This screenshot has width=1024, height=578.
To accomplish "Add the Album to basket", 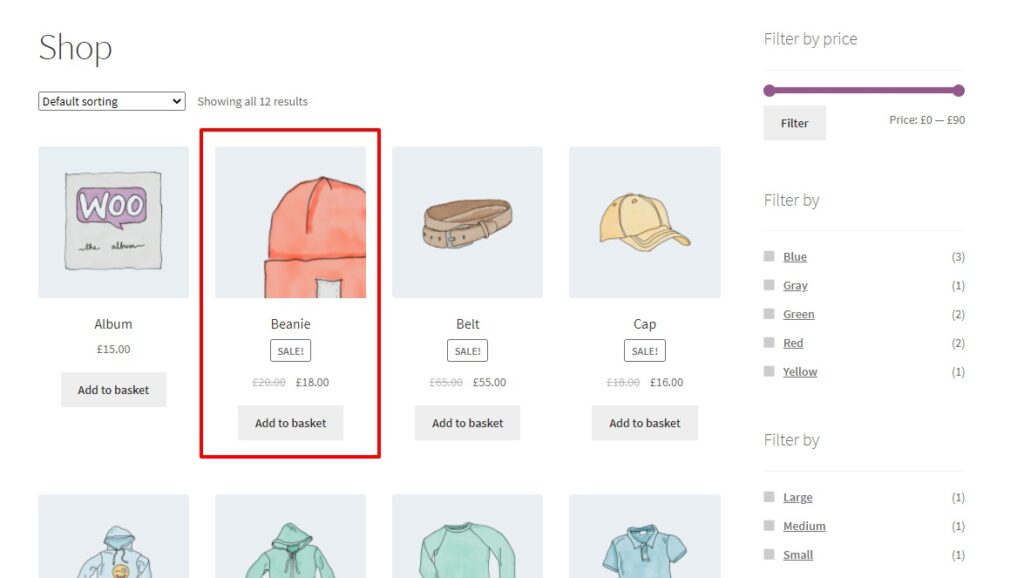I will 113,389.
